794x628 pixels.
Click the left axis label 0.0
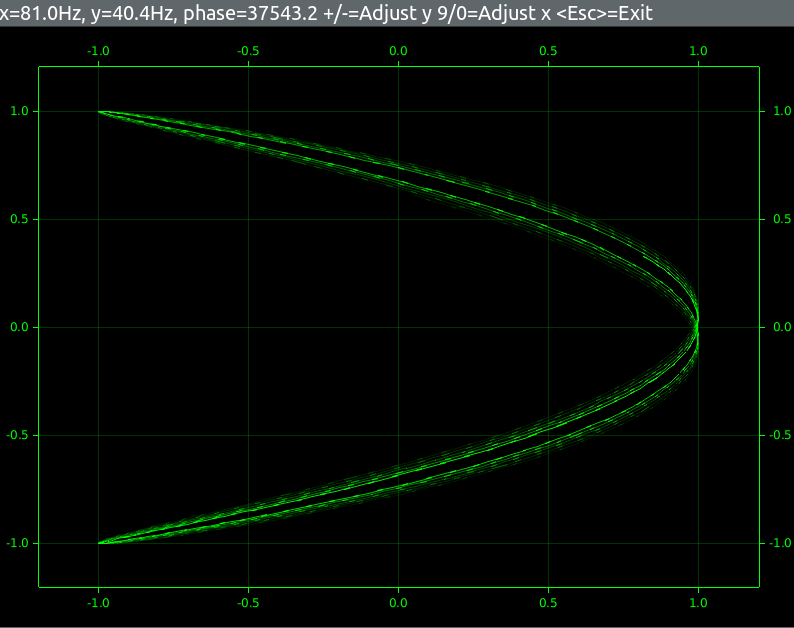click(19, 327)
